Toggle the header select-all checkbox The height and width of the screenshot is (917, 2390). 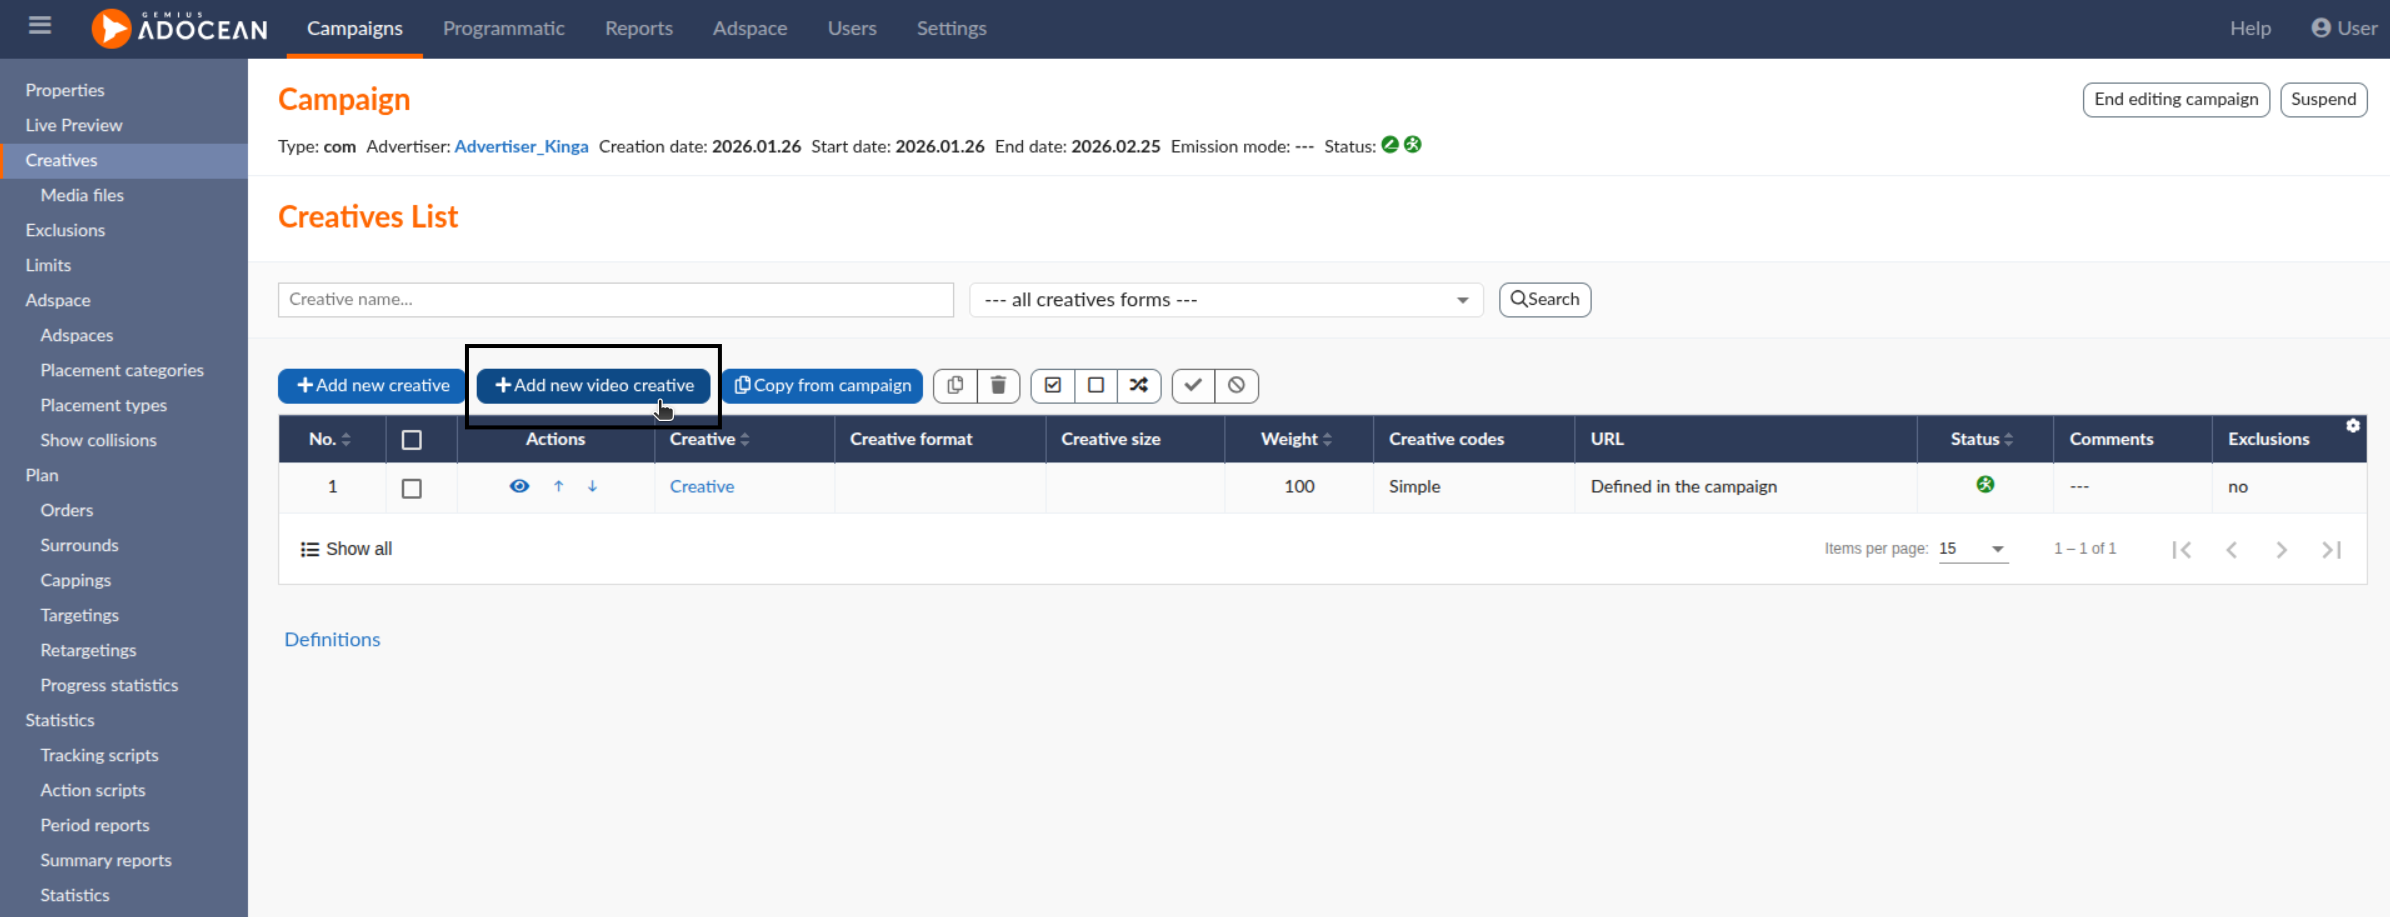pos(411,440)
